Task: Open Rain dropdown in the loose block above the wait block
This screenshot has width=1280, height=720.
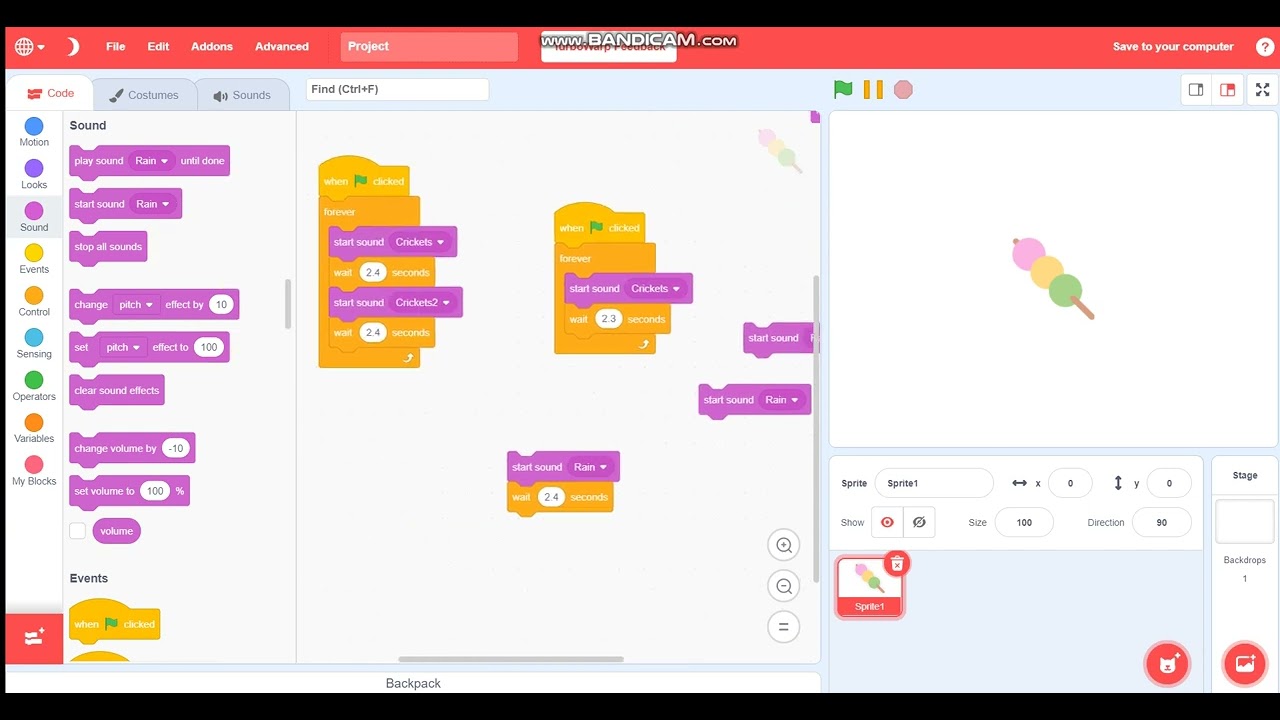Action: point(591,467)
